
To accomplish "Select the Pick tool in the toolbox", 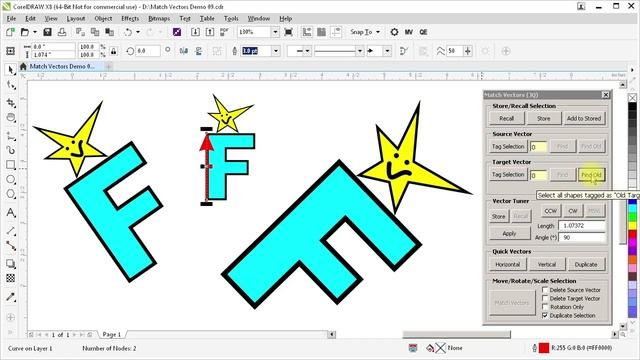I will click(11, 70).
